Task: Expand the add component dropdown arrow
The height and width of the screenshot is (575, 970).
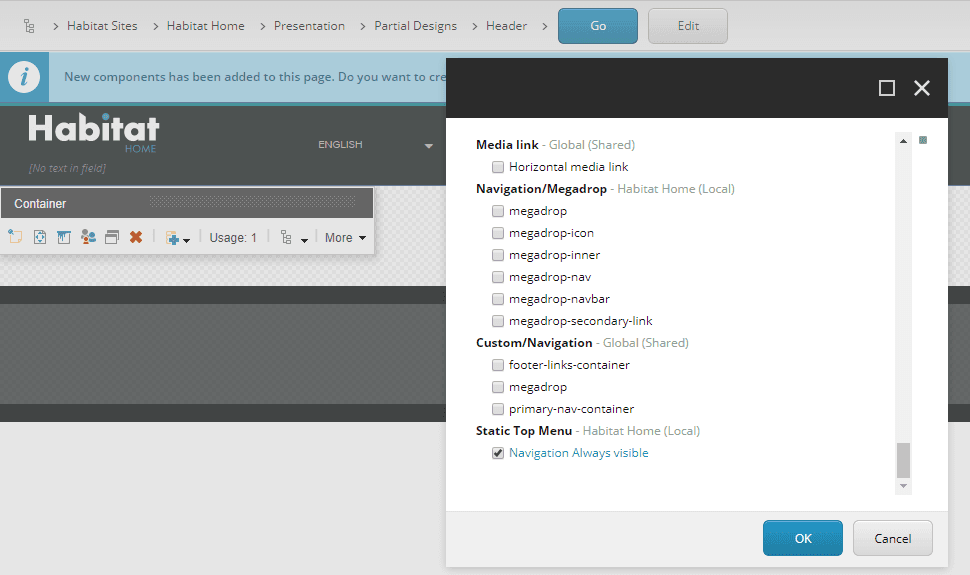Action: click(186, 240)
